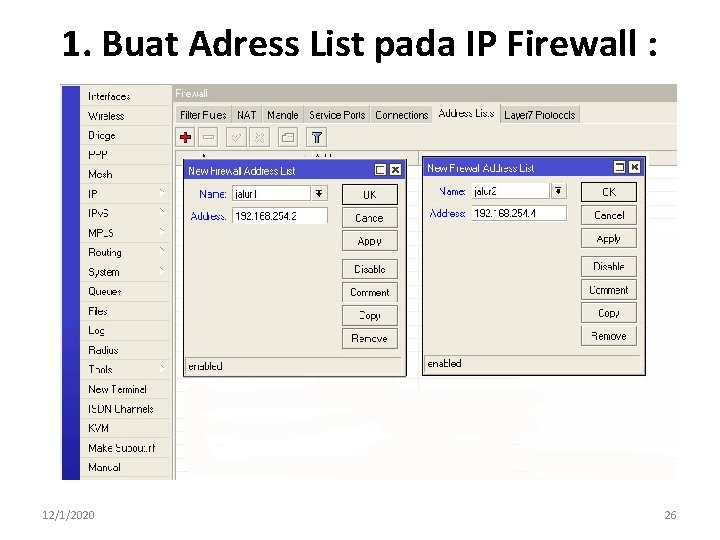
Task: Open Name dropdown in jalur2 dialog
Action: (x=558, y=190)
